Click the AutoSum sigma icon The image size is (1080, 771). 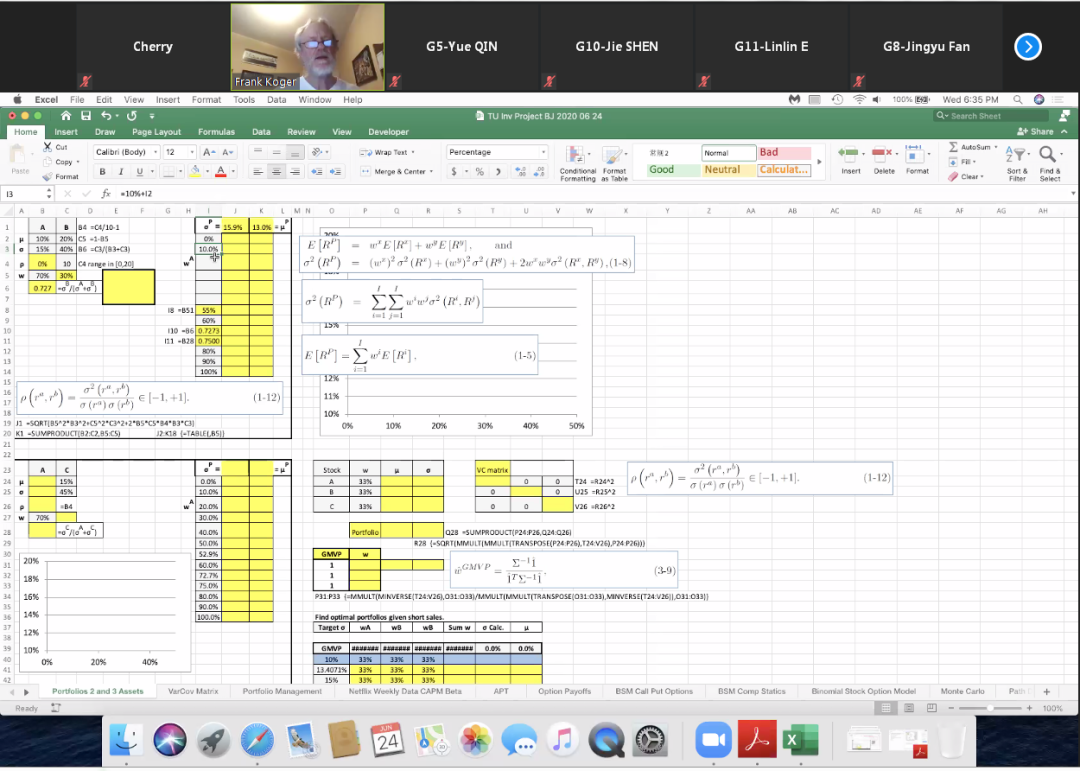coord(954,147)
